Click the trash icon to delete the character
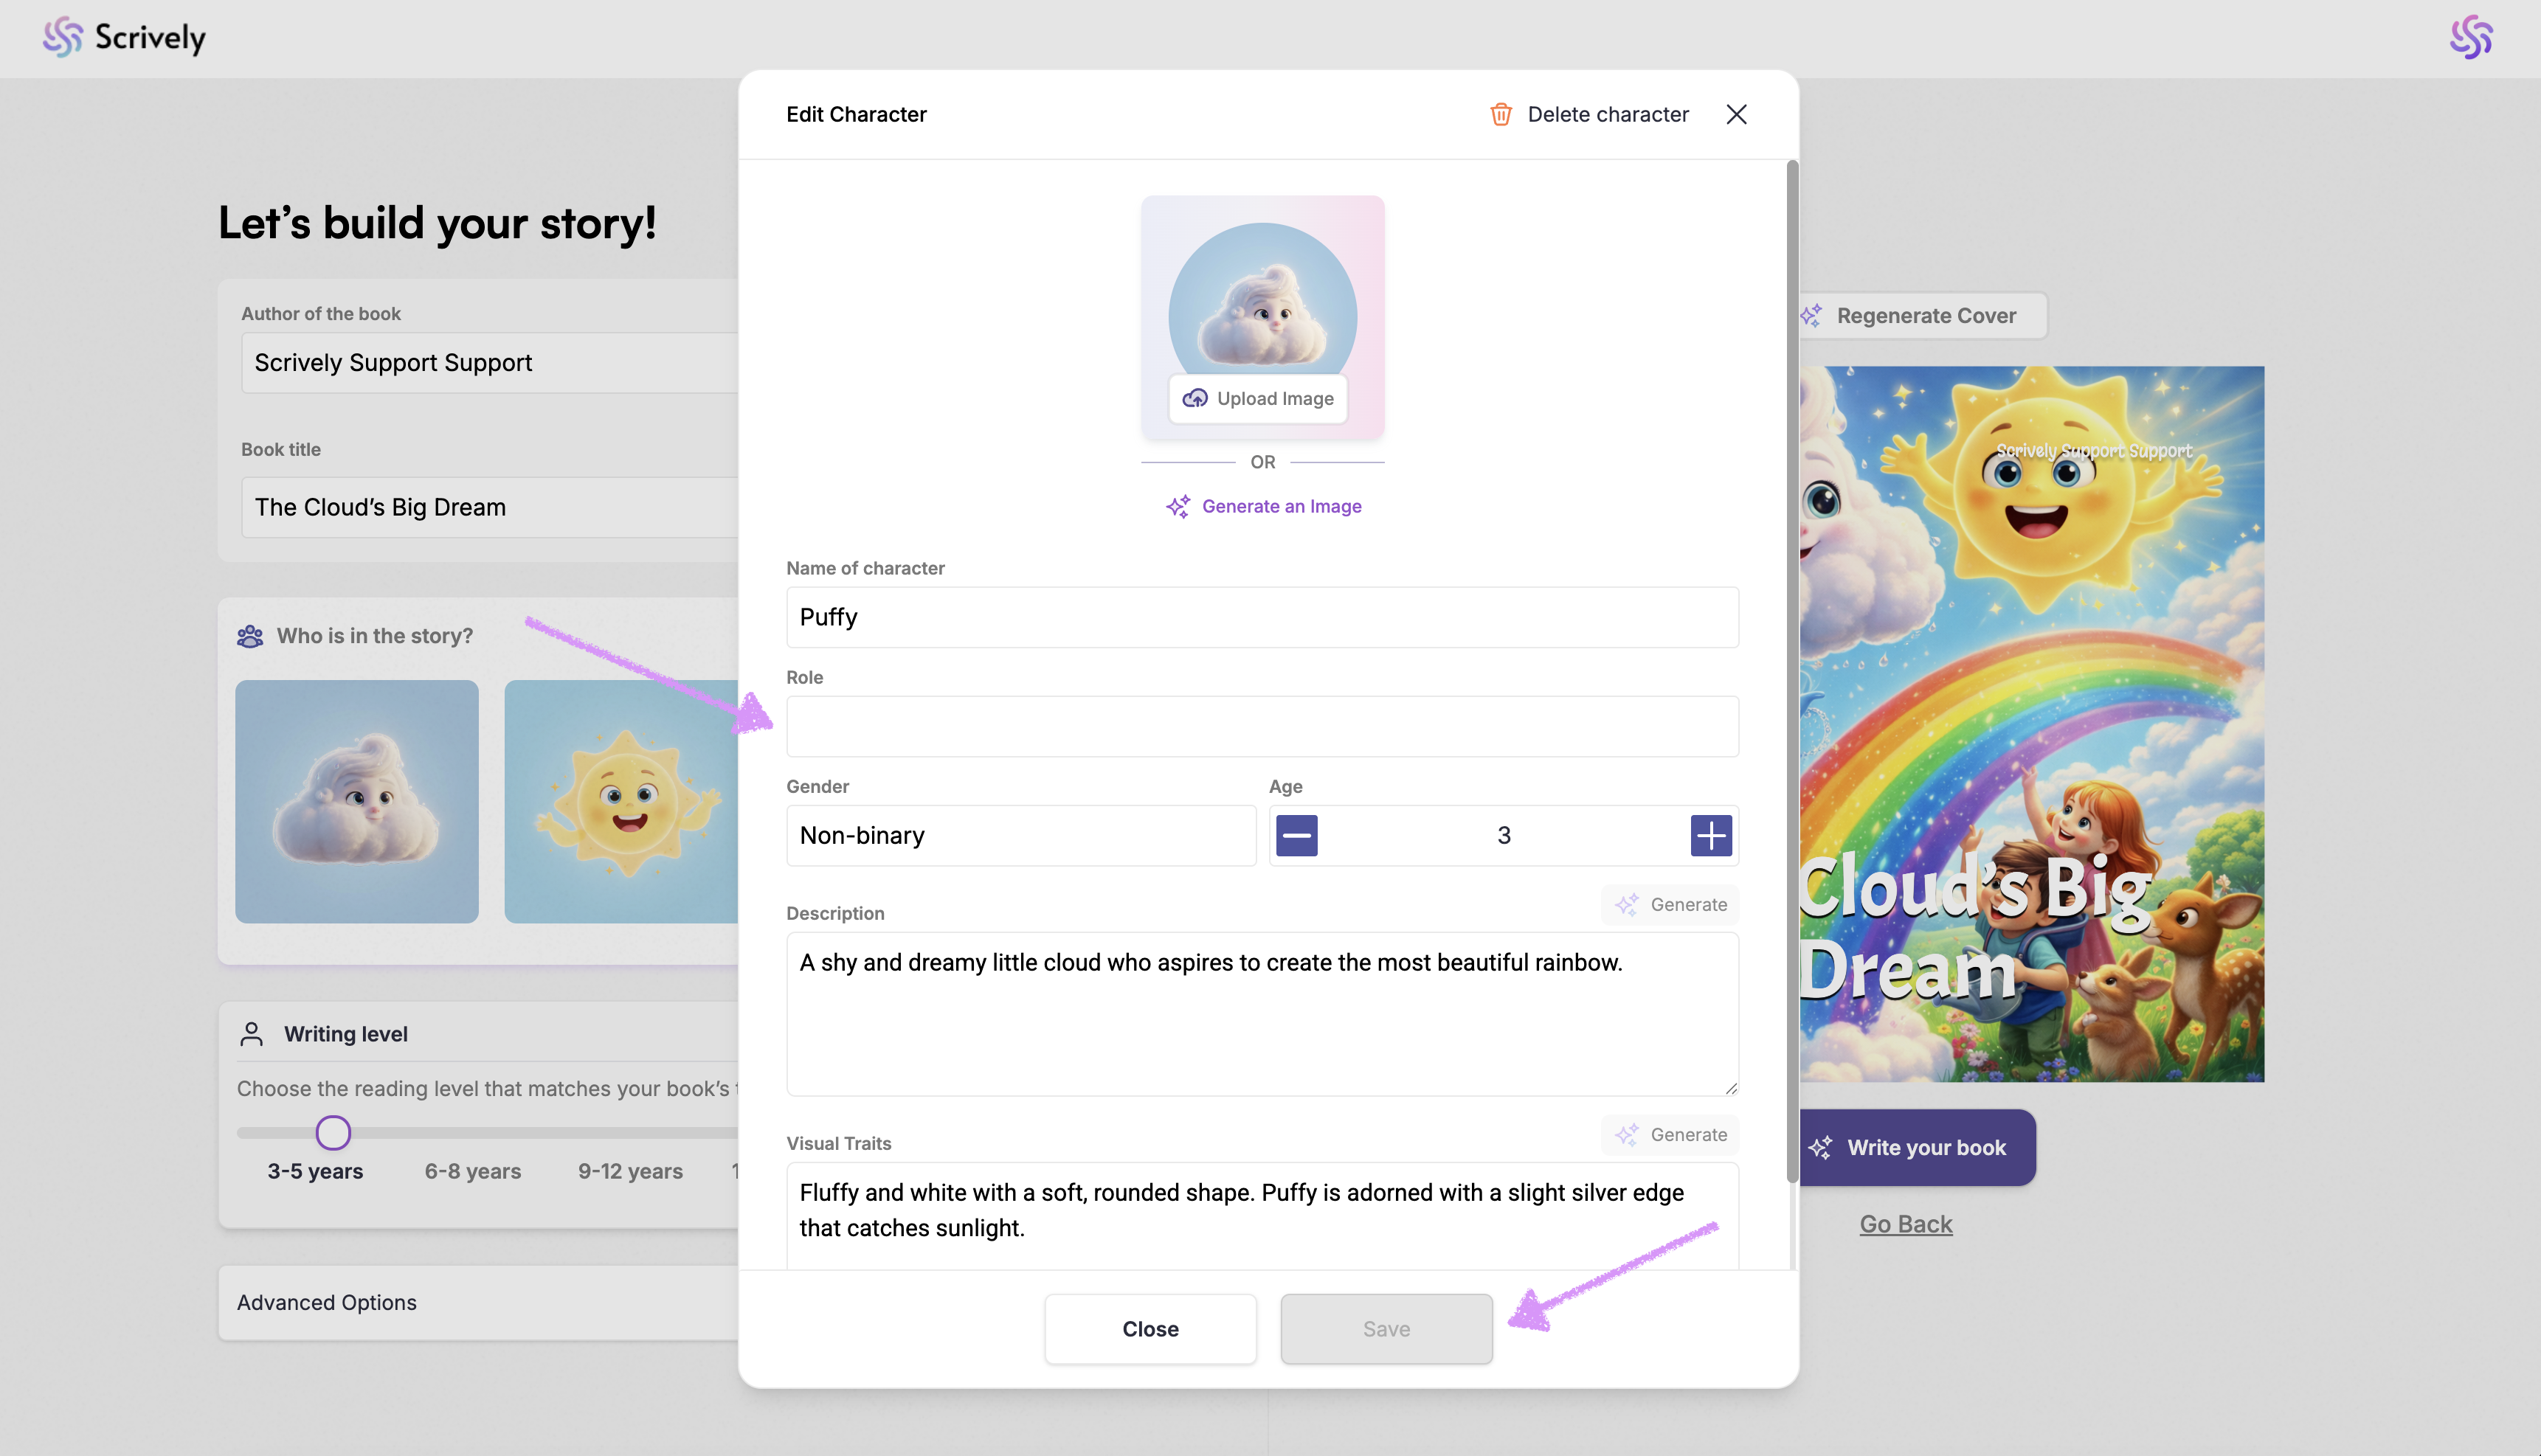 click(x=1500, y=114)
